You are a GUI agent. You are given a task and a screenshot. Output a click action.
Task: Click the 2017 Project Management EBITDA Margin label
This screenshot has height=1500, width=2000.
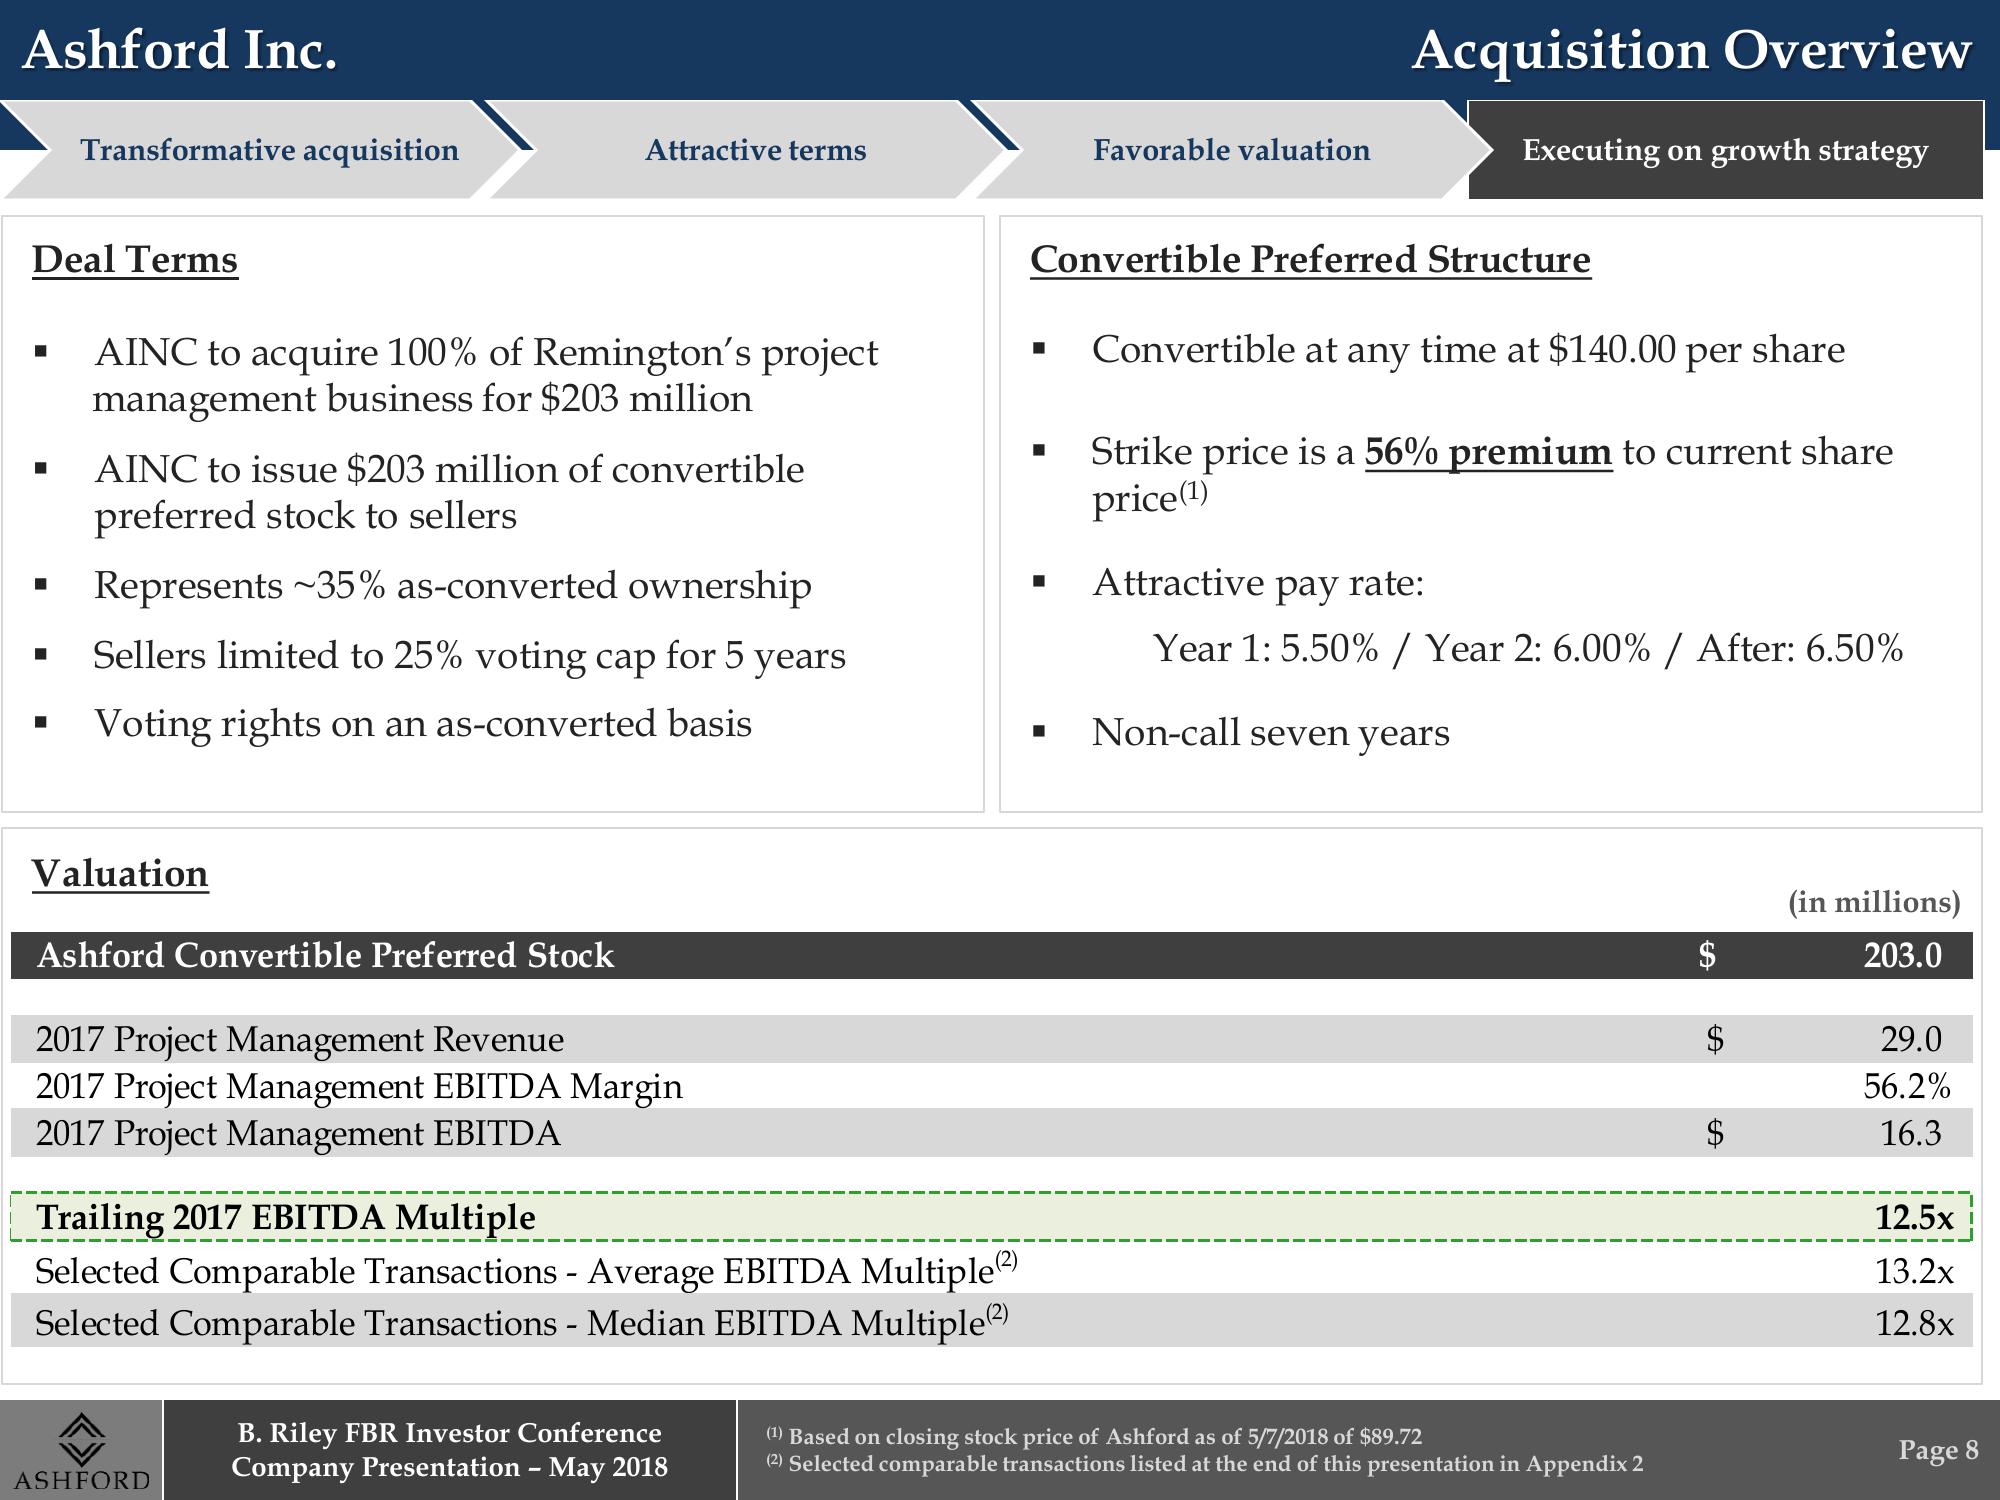[359, 1087]
